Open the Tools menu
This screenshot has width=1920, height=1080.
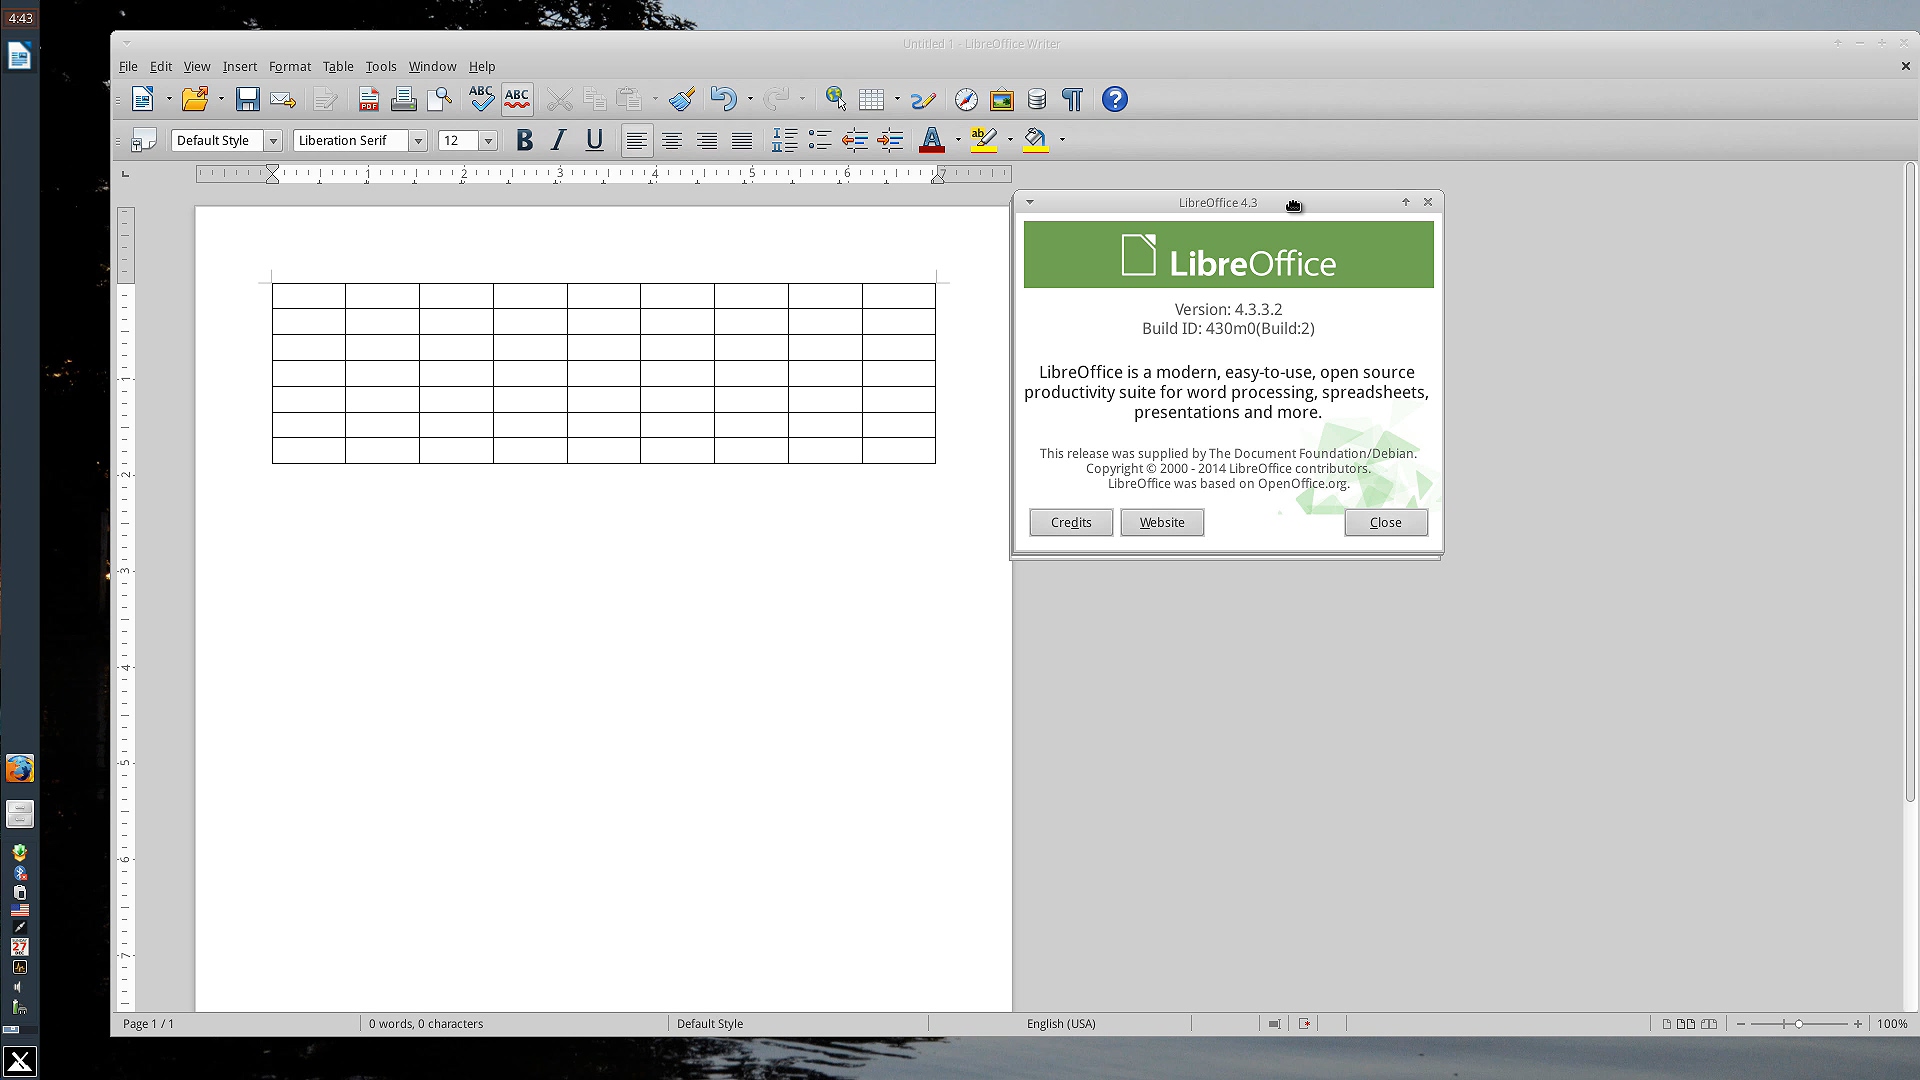click(381, 66)
